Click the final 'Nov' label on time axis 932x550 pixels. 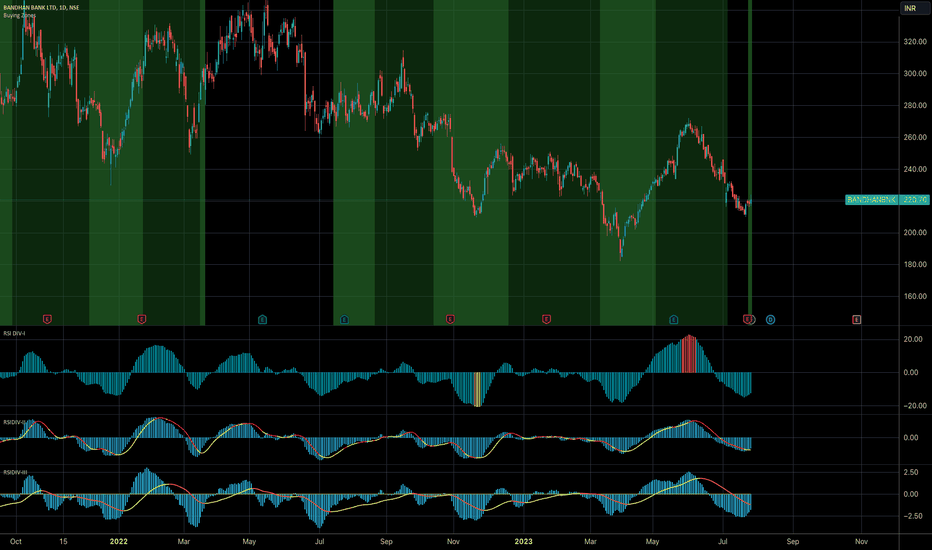(861, 542)
